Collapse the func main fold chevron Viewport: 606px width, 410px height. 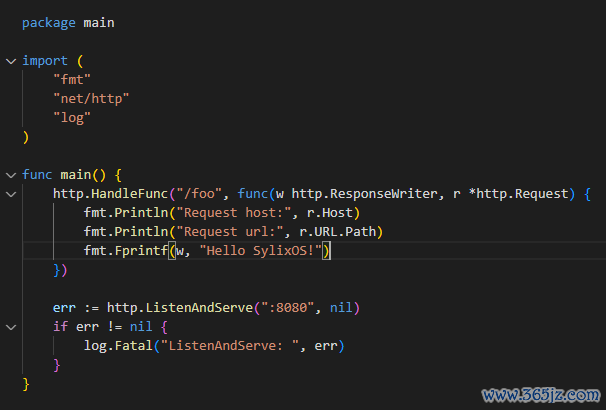(x=10, y=175)
